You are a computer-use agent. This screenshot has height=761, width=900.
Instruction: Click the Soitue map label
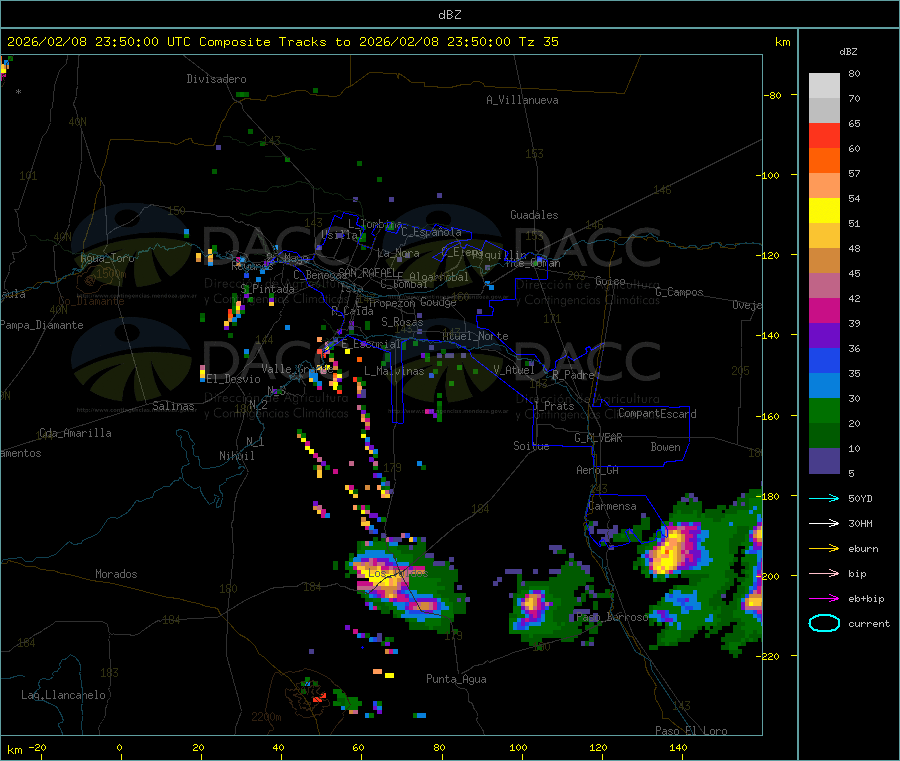point(531,446)
